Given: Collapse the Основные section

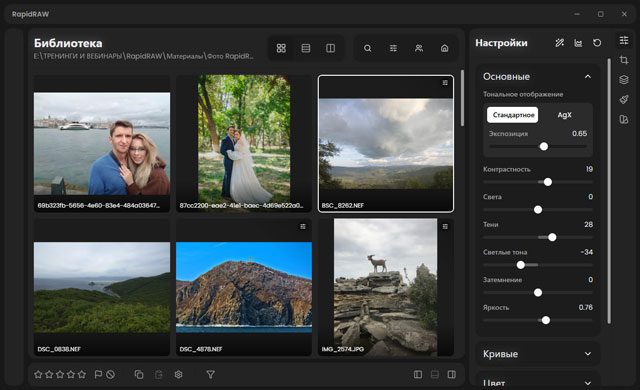Looking at the screenshot, I should coord(588,76).
